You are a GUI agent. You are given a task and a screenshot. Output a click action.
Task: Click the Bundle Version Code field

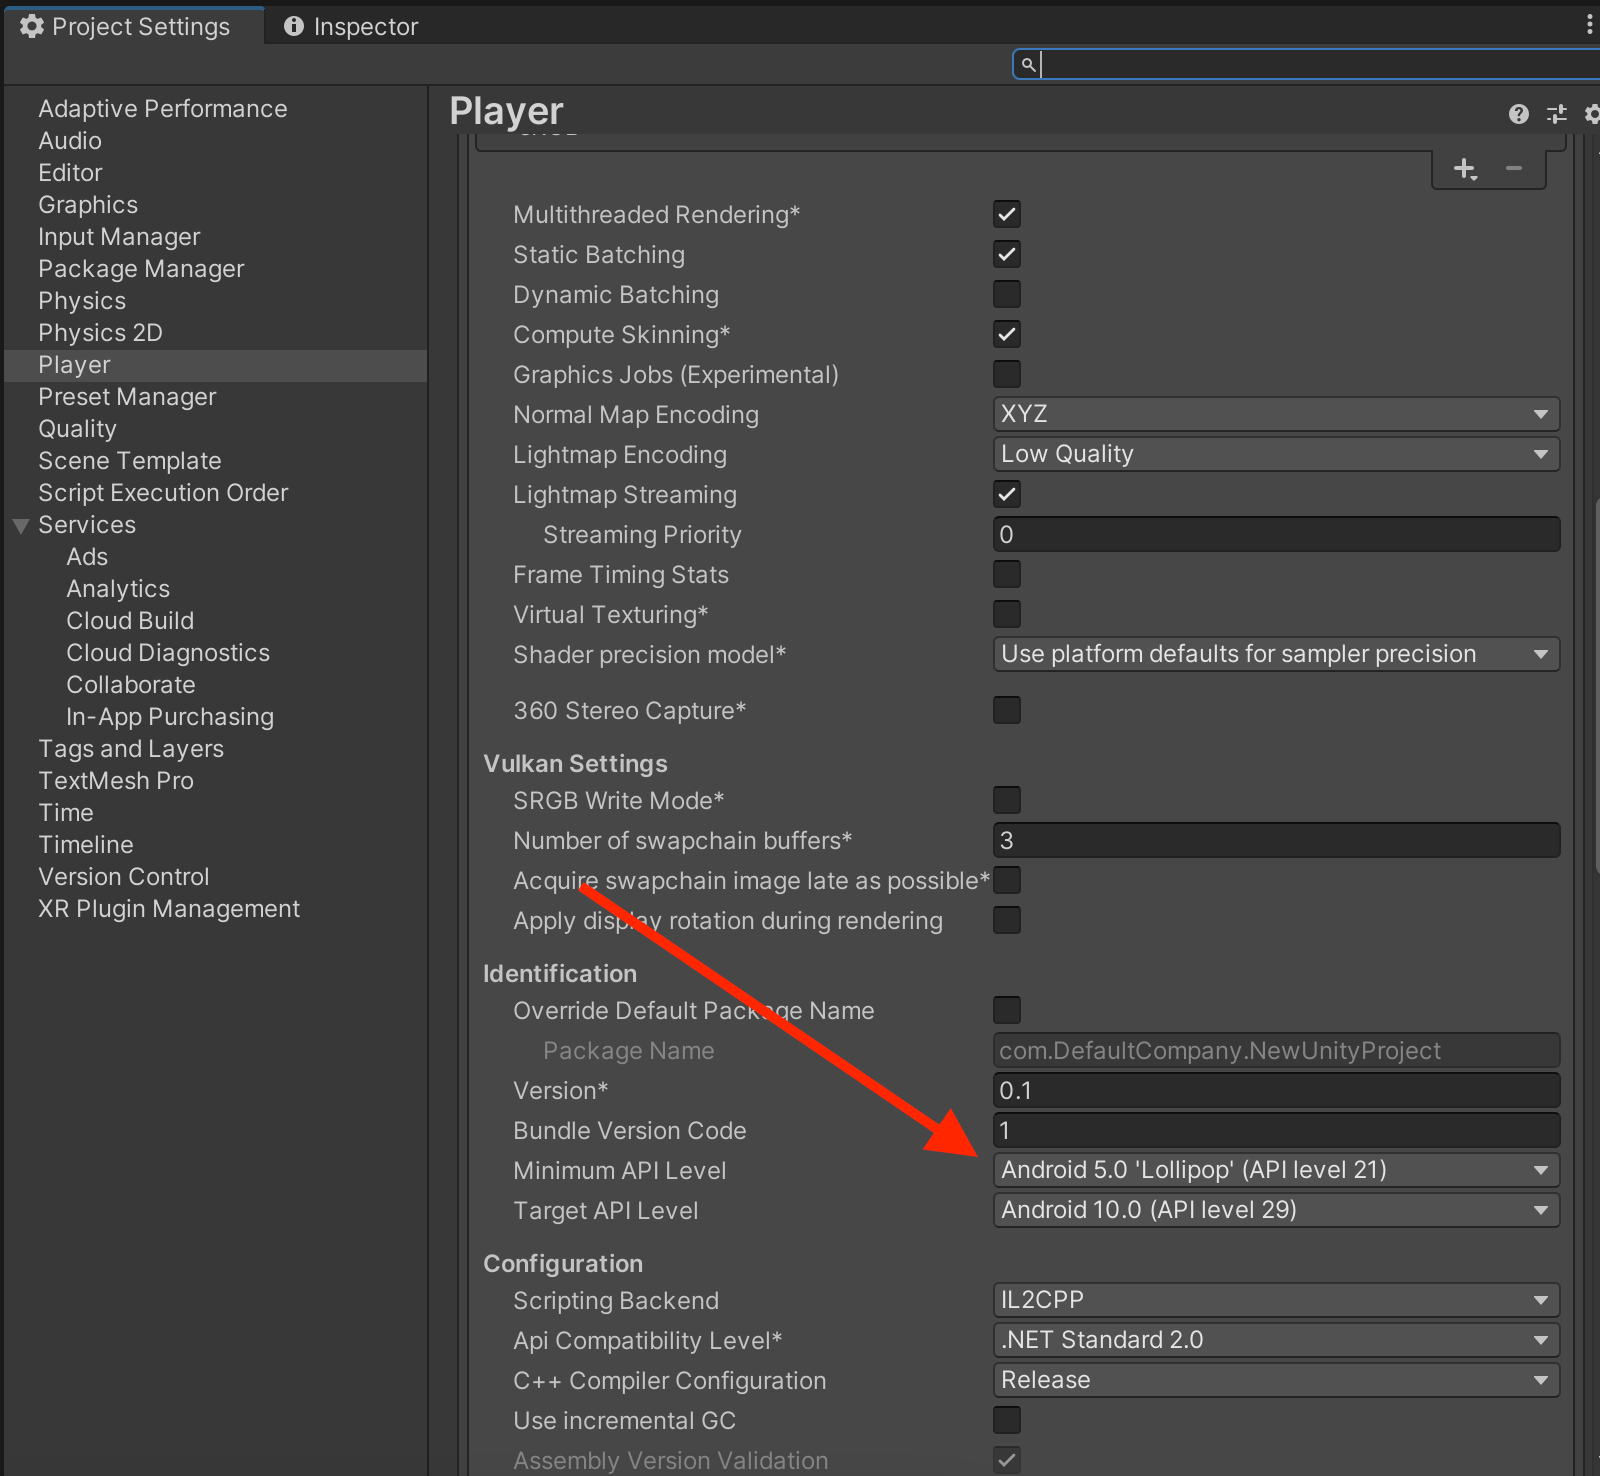click(x=1275, y=1131)
